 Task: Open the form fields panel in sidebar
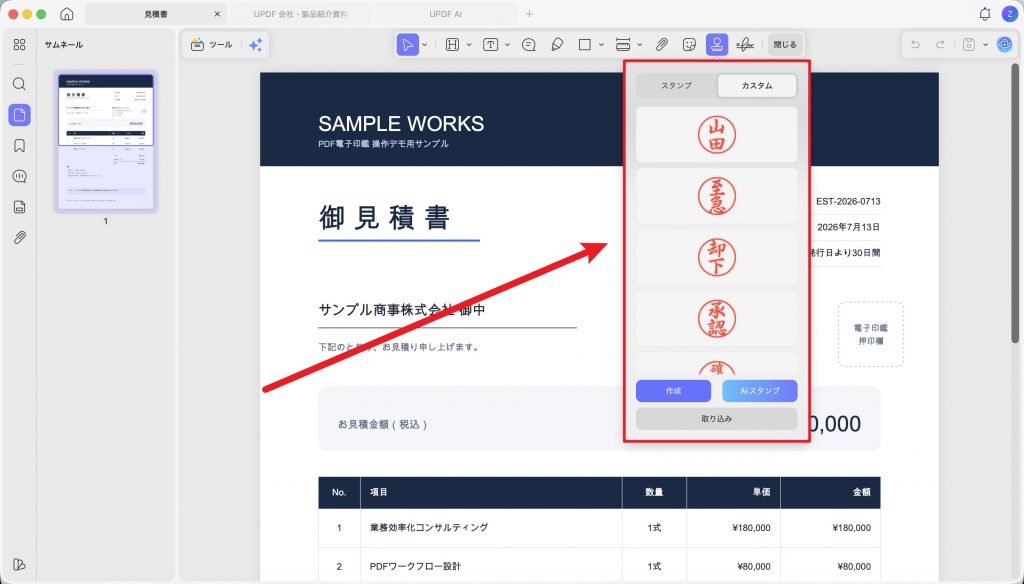tap(20, 207)
